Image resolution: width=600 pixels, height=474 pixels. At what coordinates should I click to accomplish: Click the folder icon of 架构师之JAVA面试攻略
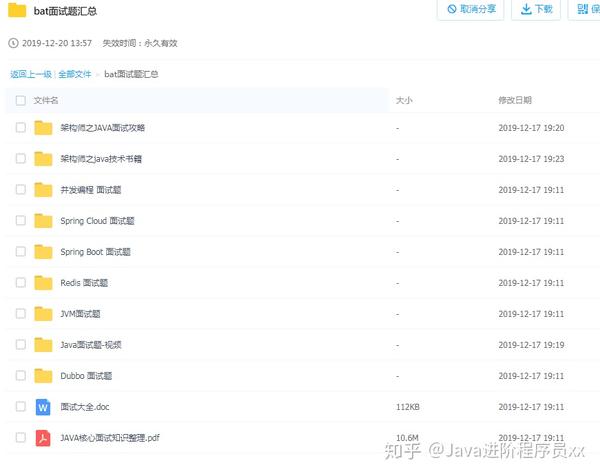click(x=43, y=128)
